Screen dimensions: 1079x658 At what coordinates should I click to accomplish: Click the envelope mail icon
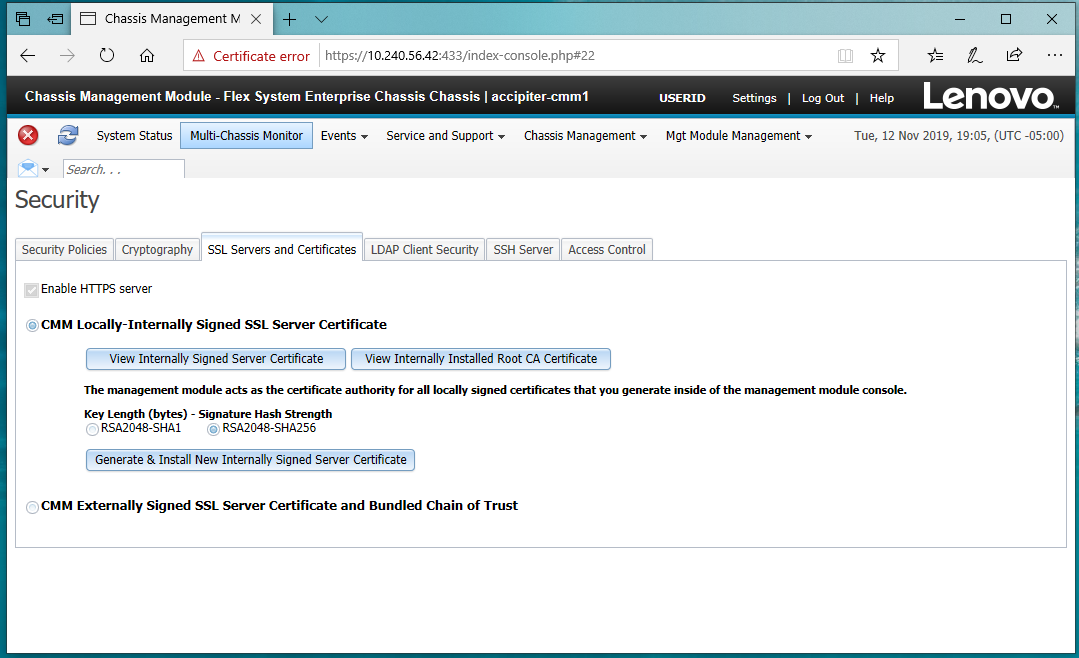click(x=28, y=169)
